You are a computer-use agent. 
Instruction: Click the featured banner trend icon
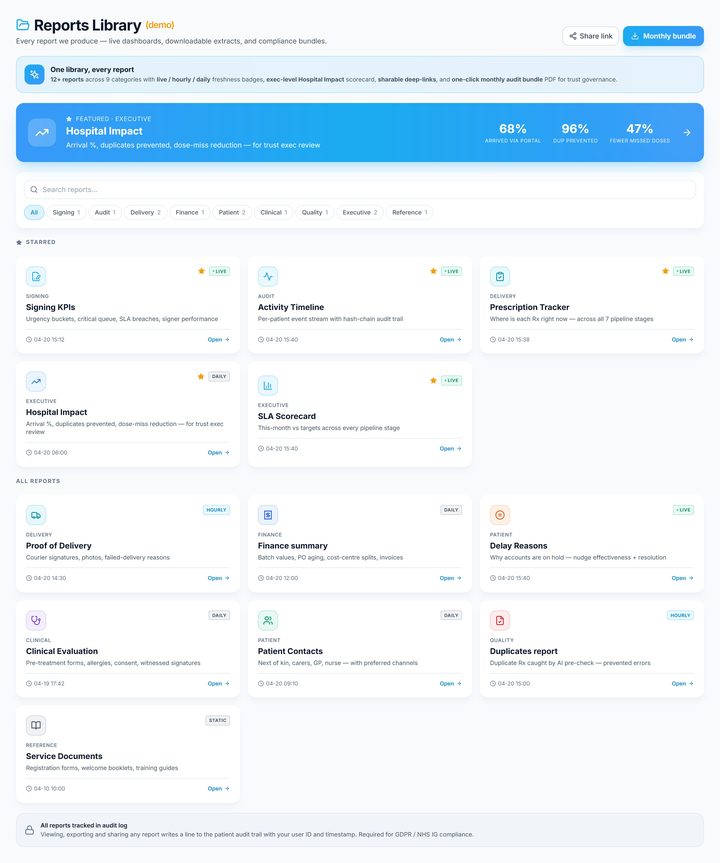coord(42,133)
